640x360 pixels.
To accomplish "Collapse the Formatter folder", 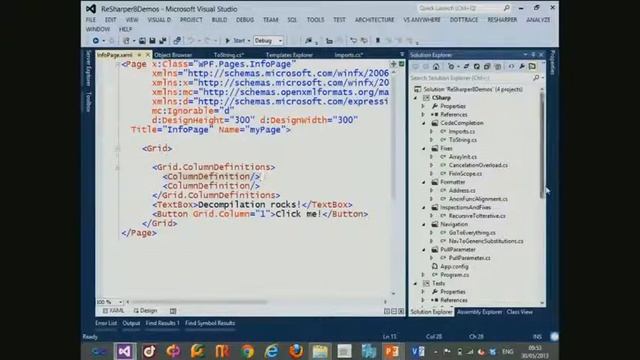I will [x=423, y=182].
